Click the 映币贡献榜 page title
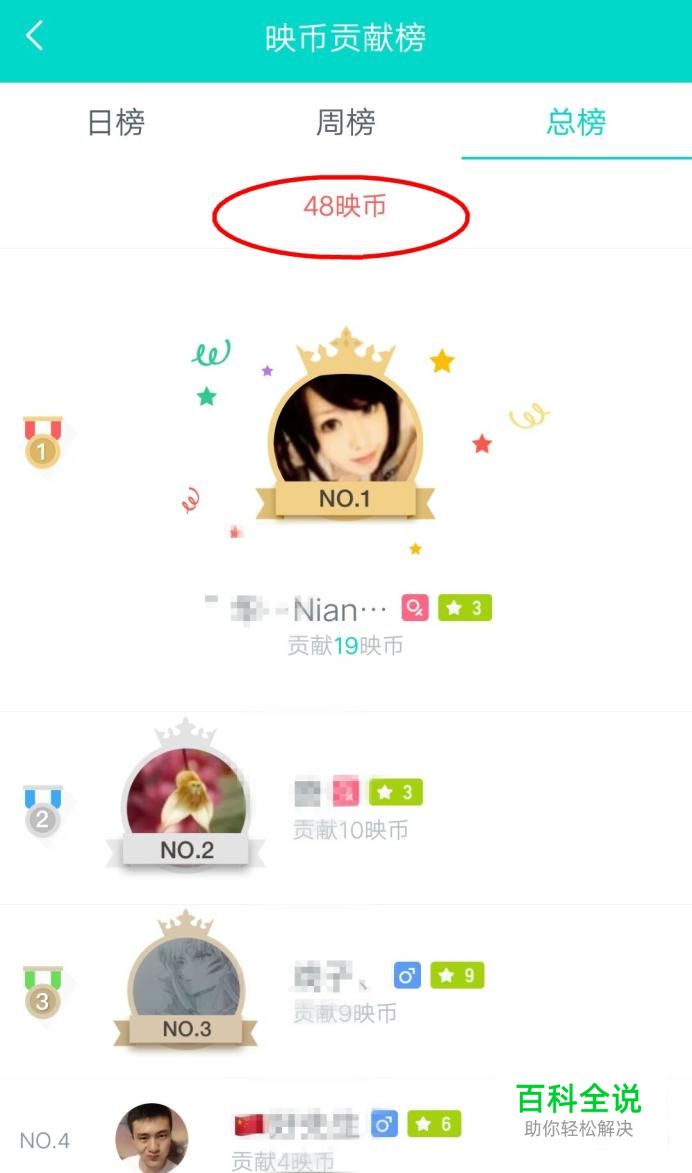Screen dimensions: 692x1173 (x=346, y=38)
